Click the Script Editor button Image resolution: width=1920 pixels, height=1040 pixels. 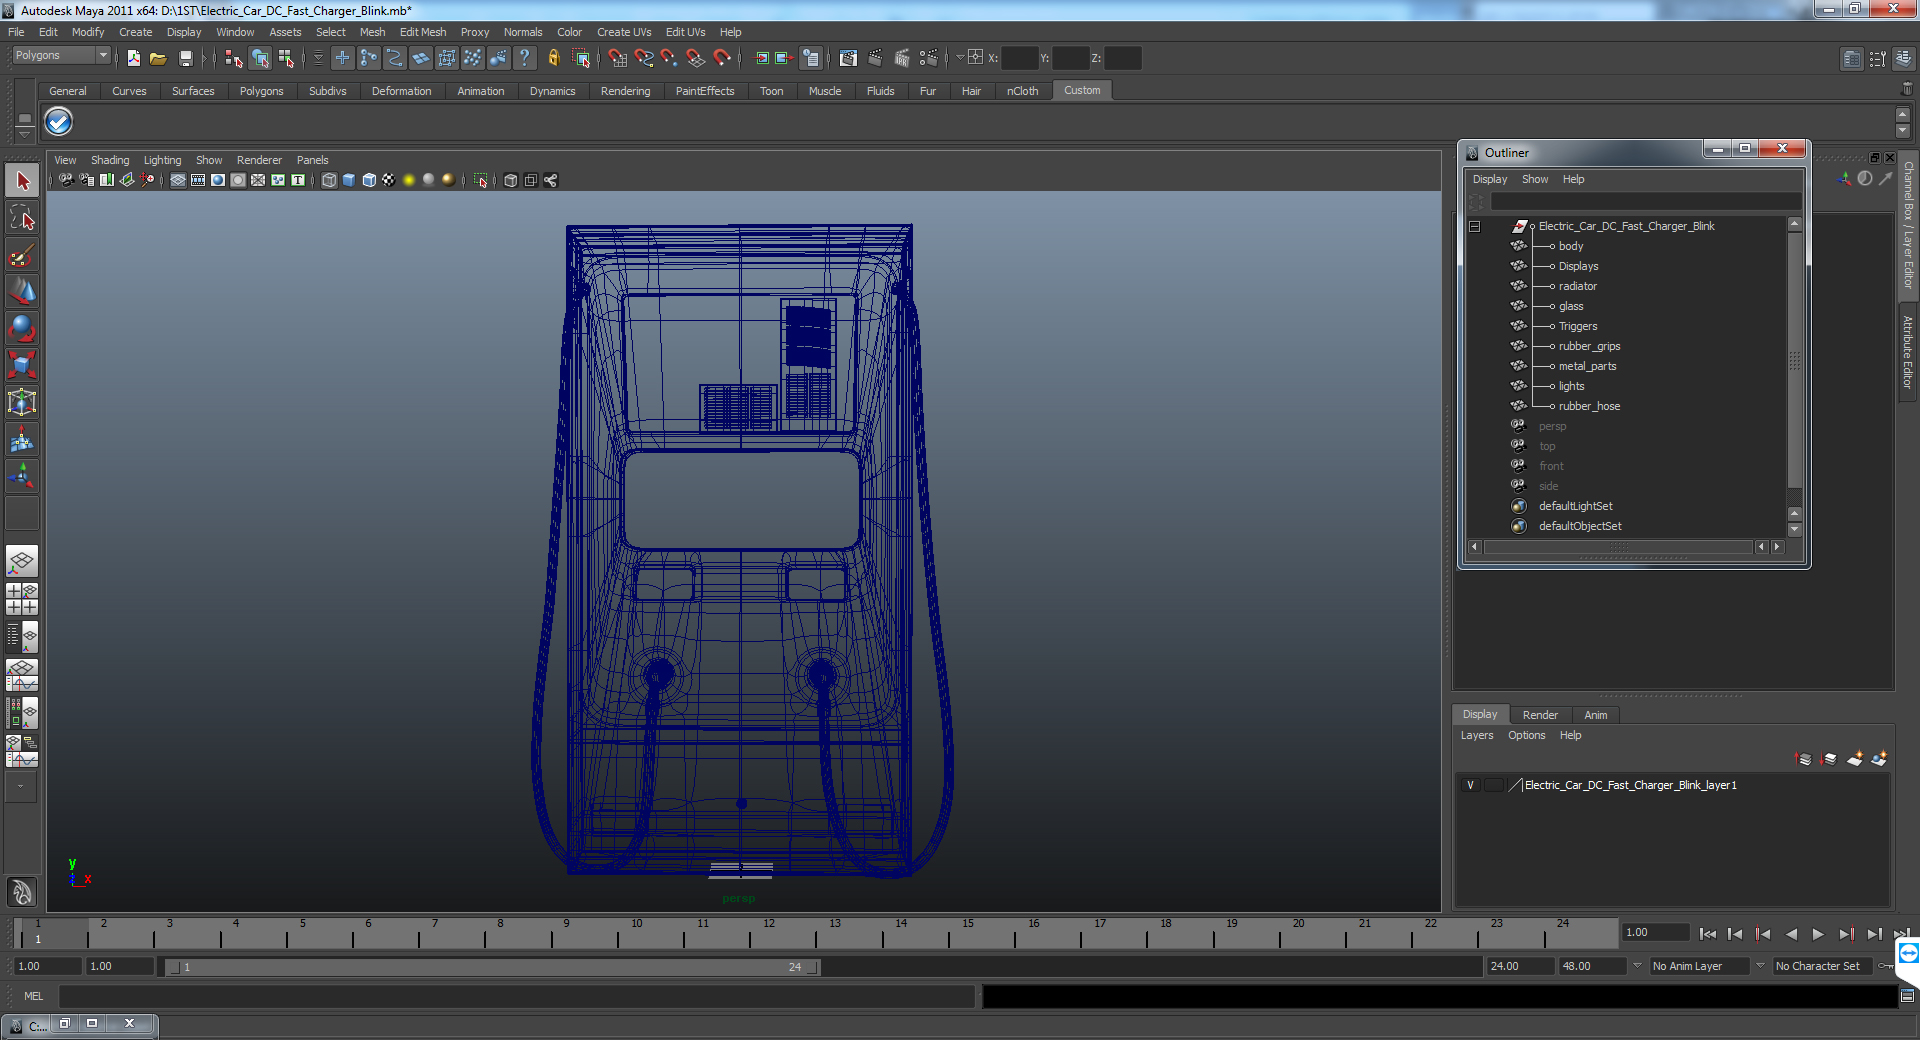click(1908, 996)
